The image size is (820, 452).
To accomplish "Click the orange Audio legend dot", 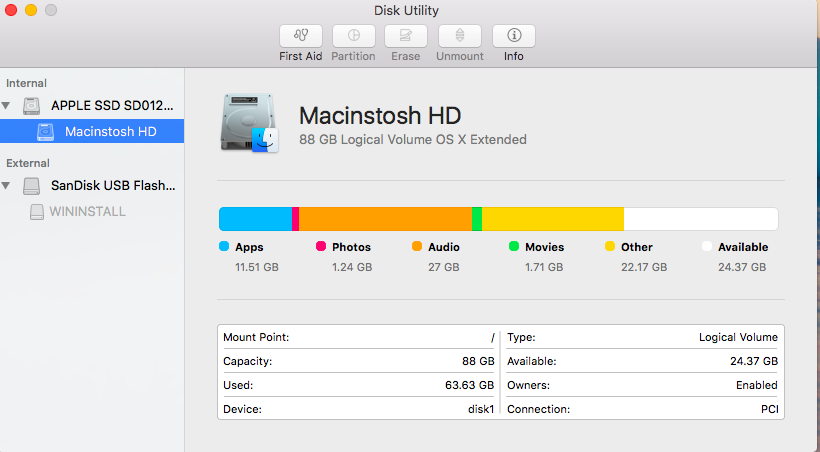I will [417, 246].
